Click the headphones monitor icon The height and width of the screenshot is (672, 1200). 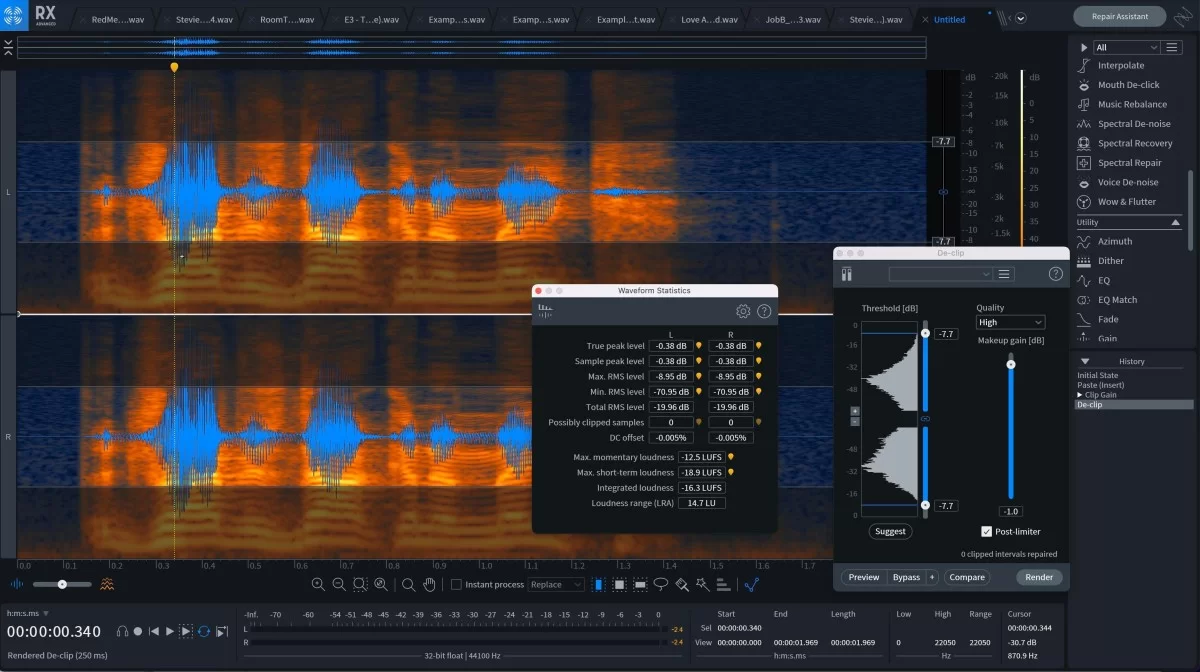pyautogui.click(x=122, y=631)
